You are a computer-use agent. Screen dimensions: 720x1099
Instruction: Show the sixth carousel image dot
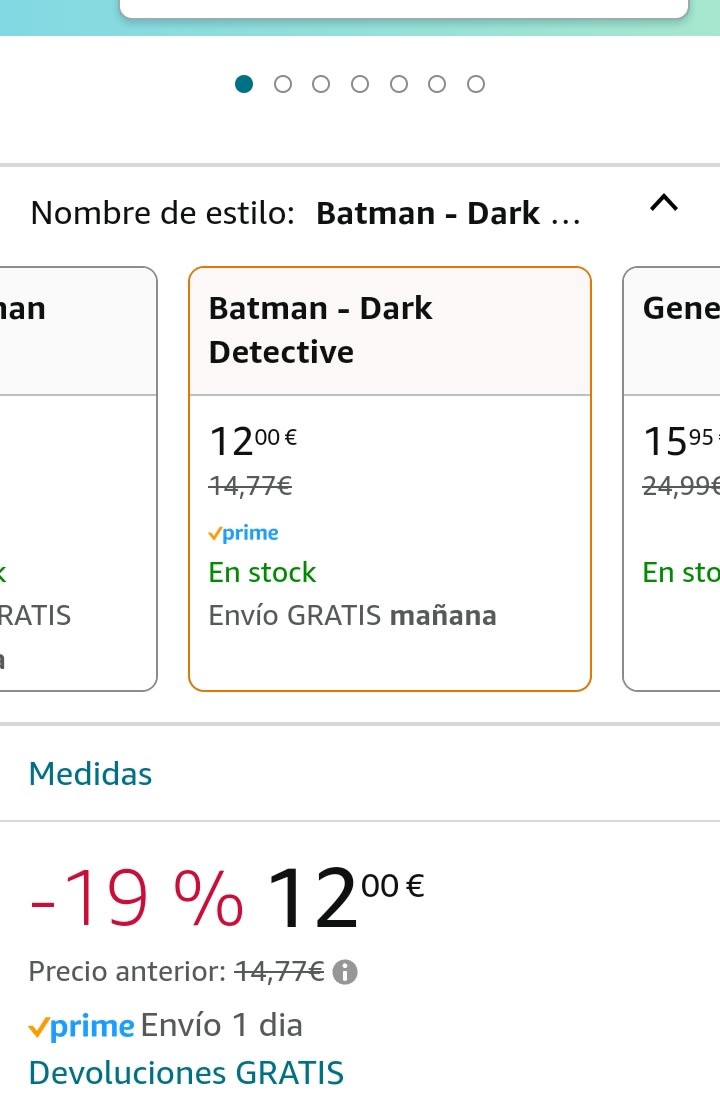coord(437,84)
